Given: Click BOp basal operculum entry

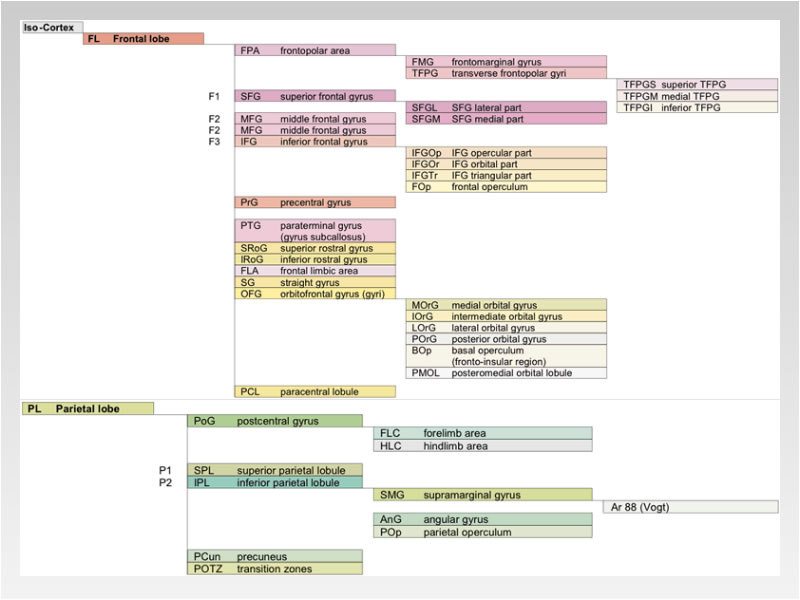Looking at the screenshot, I should (x=506, y=356).
